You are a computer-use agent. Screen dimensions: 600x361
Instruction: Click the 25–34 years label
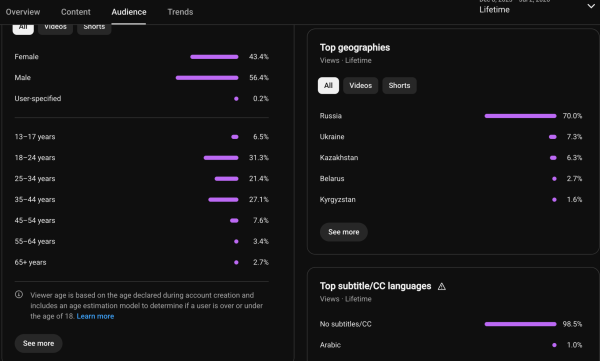coord(35,179)
